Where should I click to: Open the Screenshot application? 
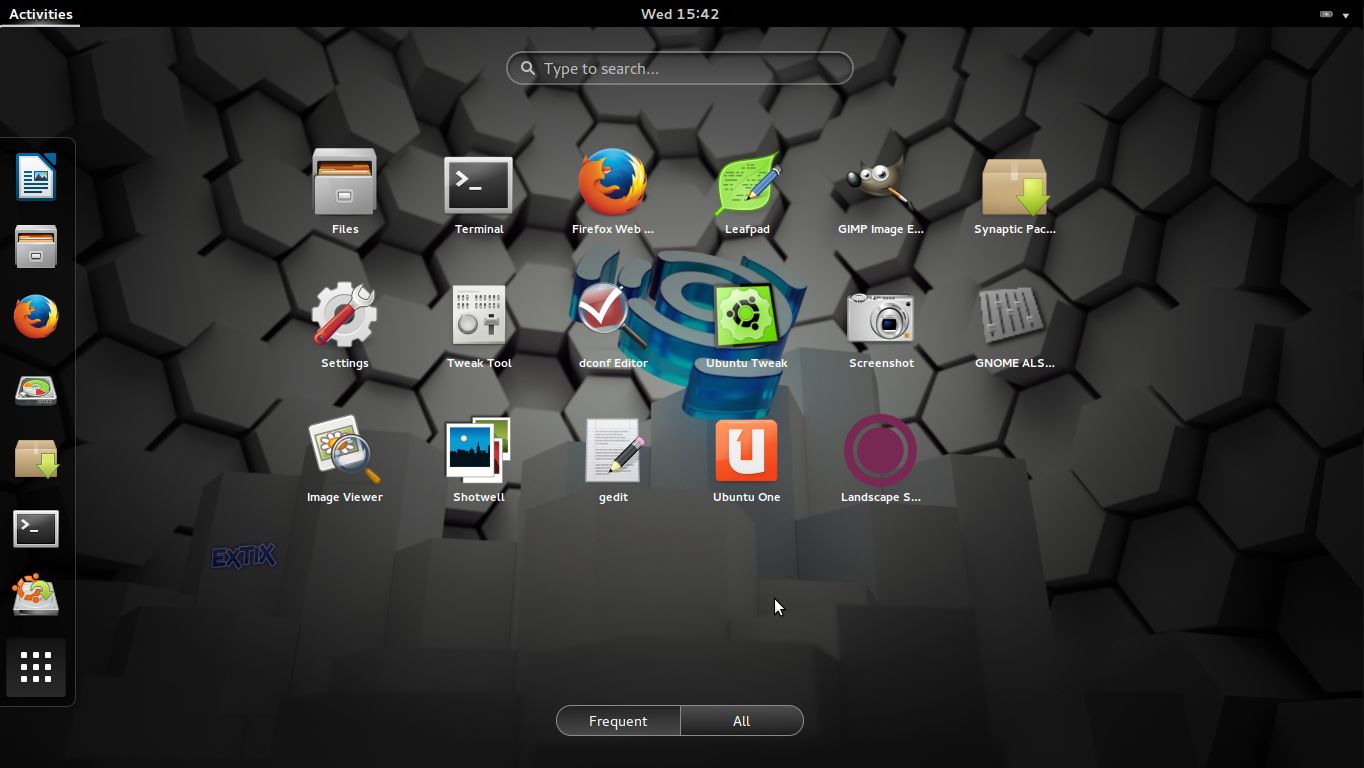[x=880, y=318]
